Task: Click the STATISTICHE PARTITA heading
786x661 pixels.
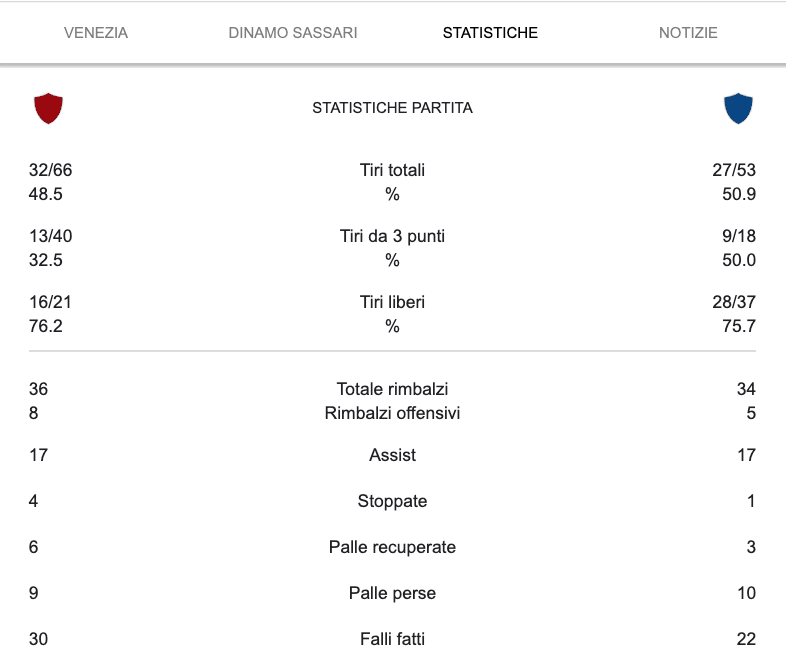Action: point(392,108)
